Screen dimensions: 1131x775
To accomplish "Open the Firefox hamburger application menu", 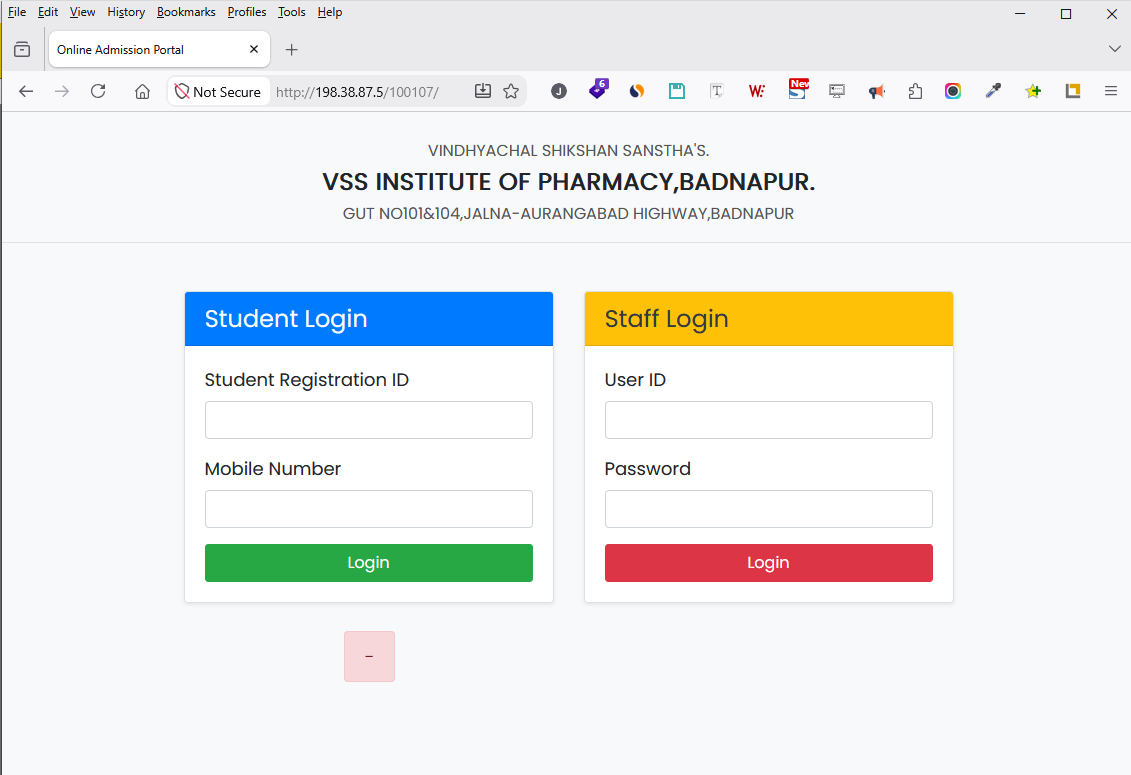I will pos(1111,91).
